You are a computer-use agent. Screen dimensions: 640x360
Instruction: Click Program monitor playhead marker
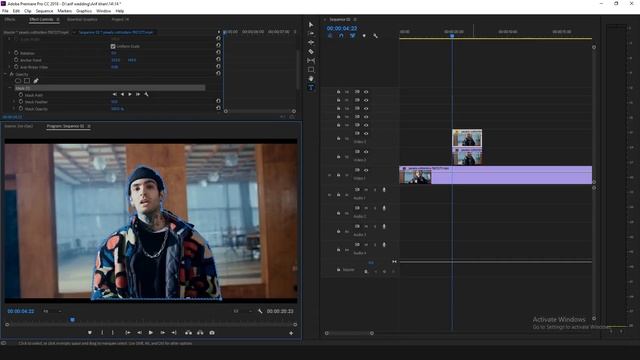[x=72, y=320]
